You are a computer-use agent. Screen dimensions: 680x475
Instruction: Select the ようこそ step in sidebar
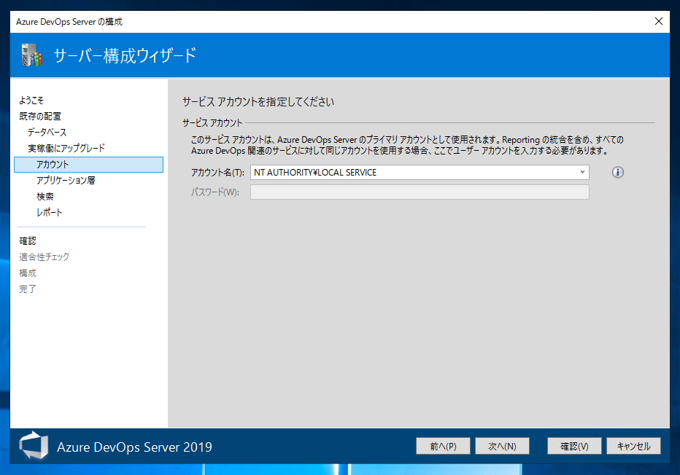(31, 100)
